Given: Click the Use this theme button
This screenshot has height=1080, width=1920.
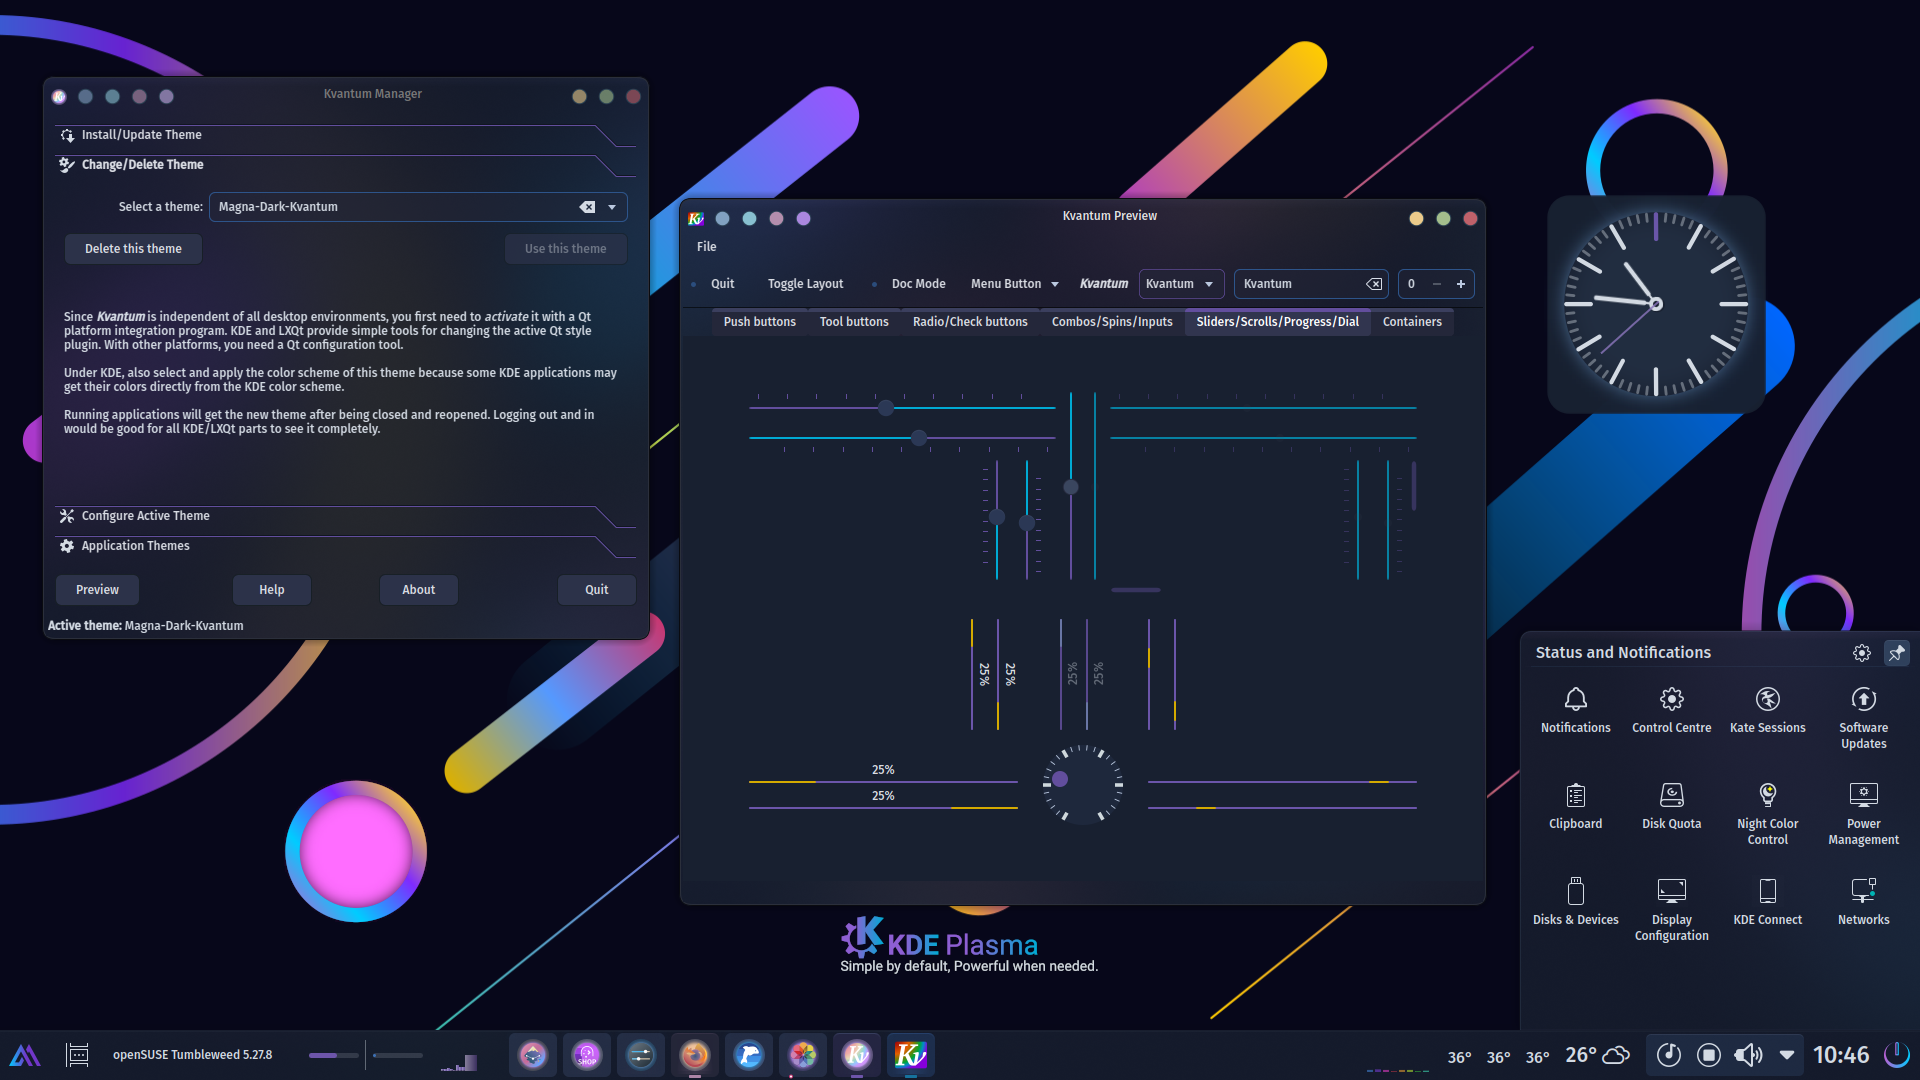Looking at the screenshot, I should pos(565,249).
